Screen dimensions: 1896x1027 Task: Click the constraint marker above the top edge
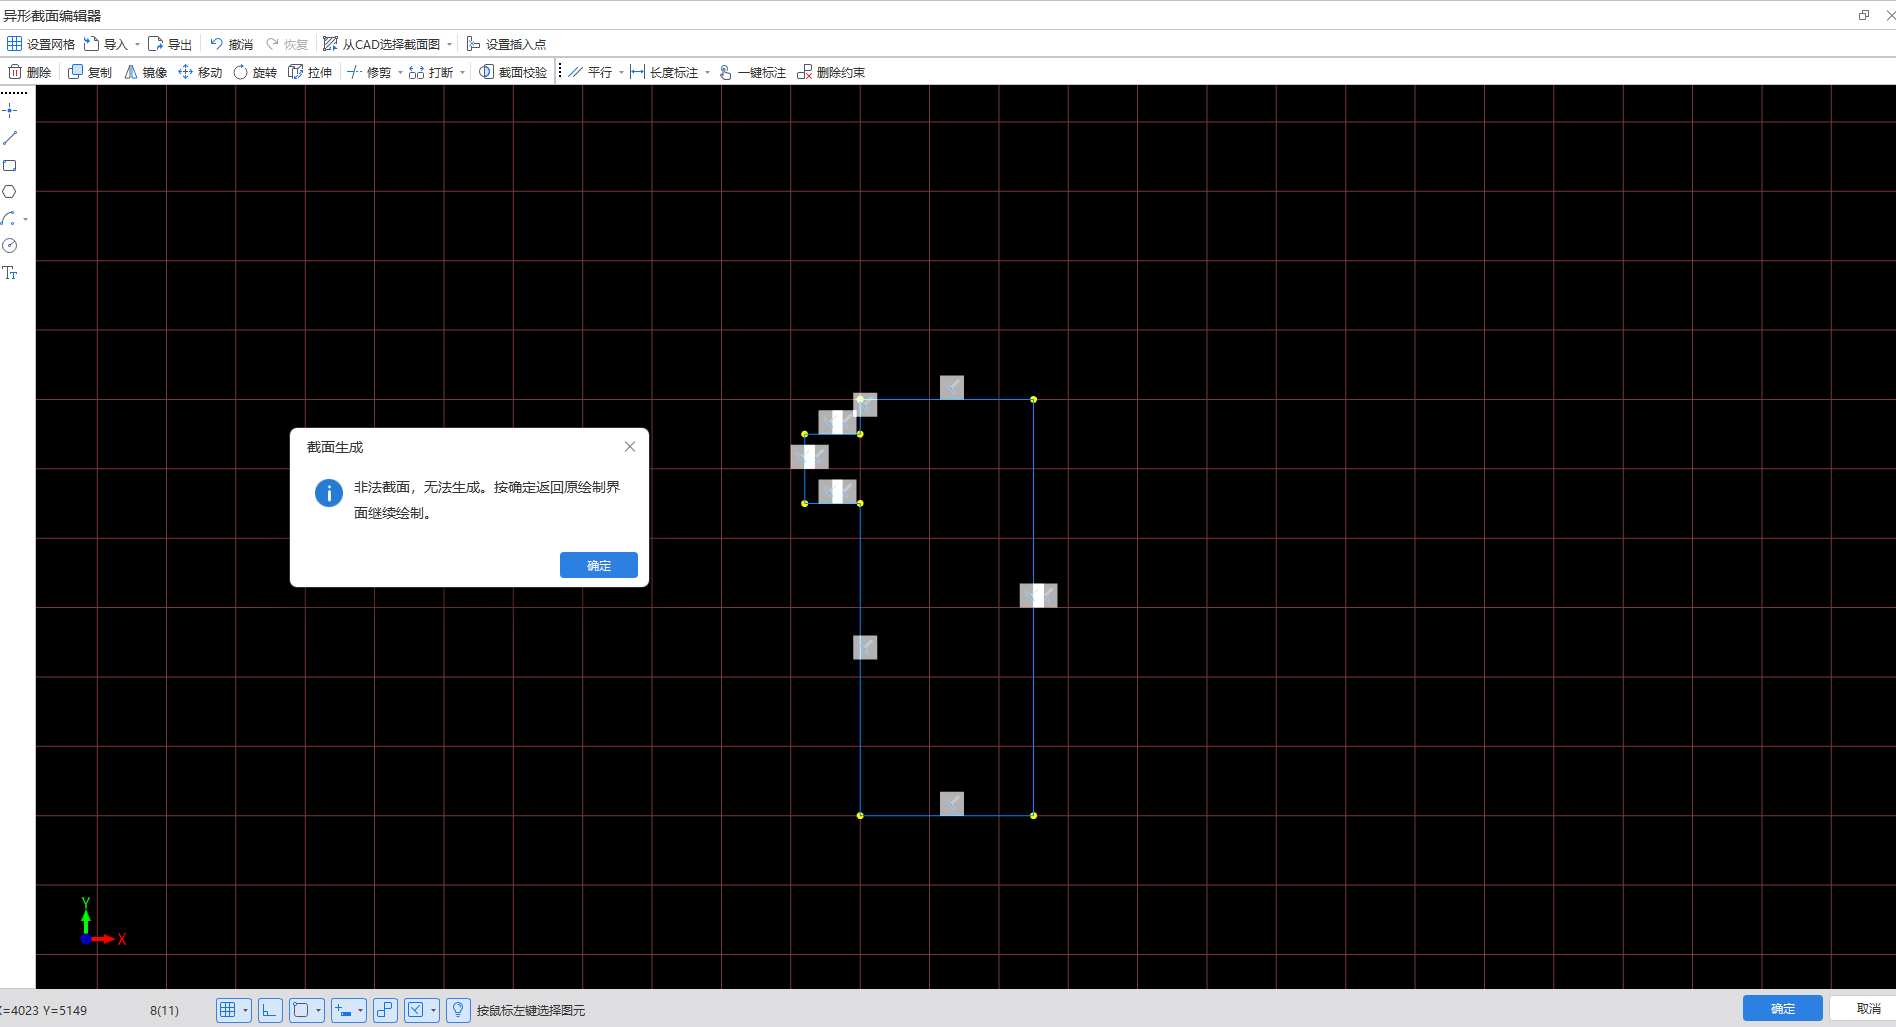(x=952, y=387)
